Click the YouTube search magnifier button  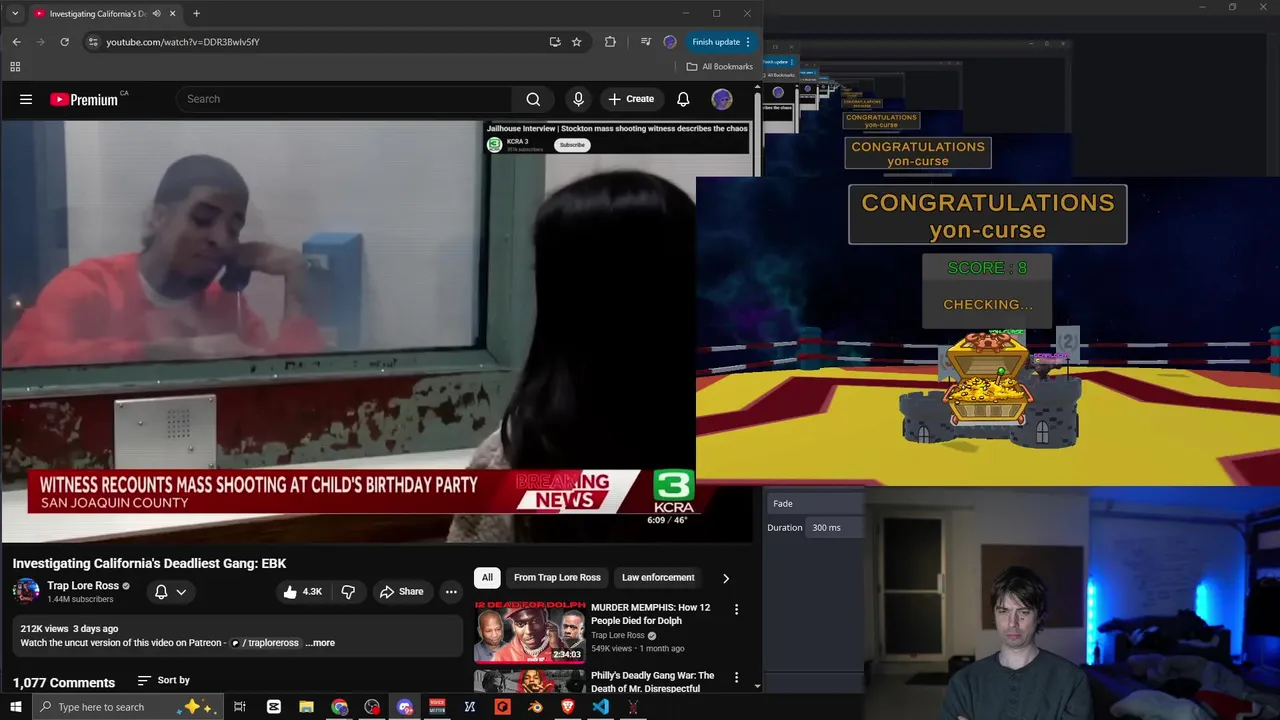533,99
